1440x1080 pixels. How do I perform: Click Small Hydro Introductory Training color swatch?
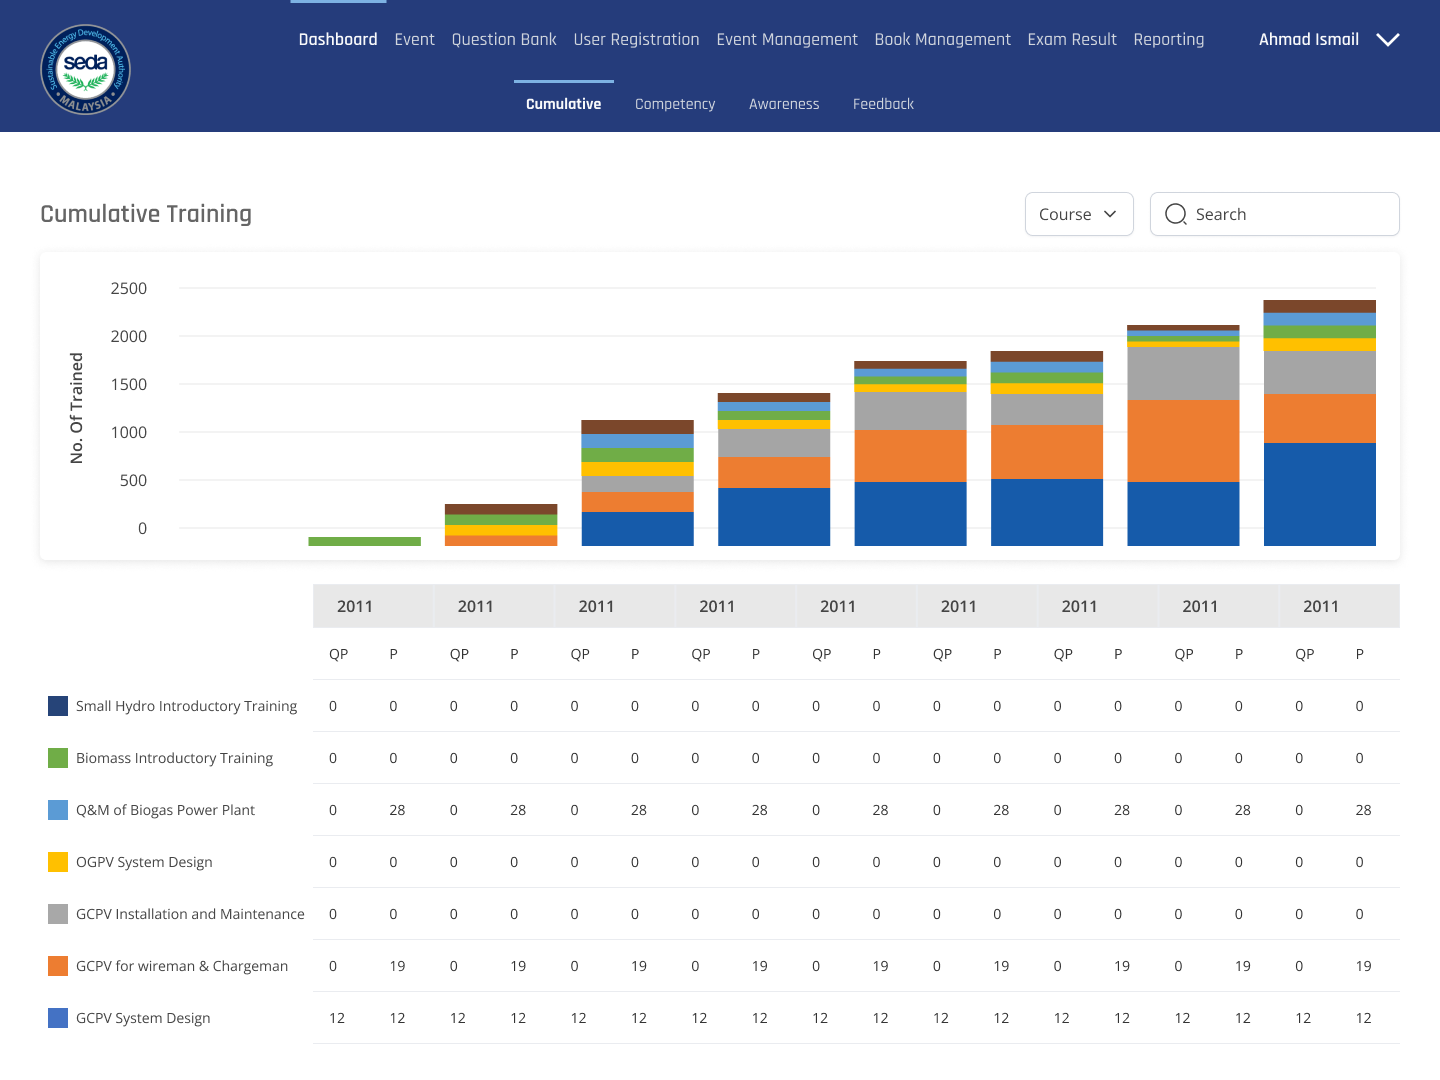[58, 706]
